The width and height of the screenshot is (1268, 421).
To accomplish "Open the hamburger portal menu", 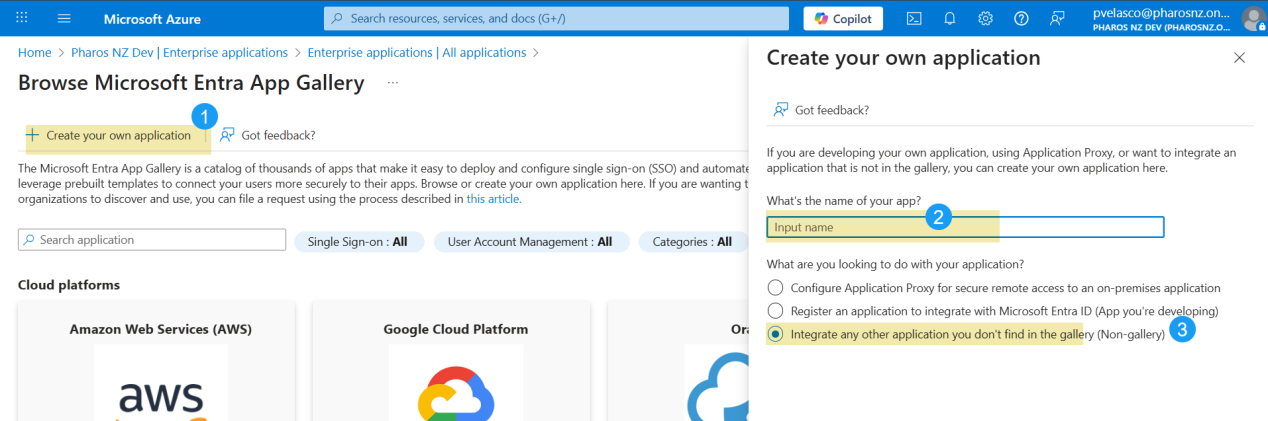I will 65,19.
